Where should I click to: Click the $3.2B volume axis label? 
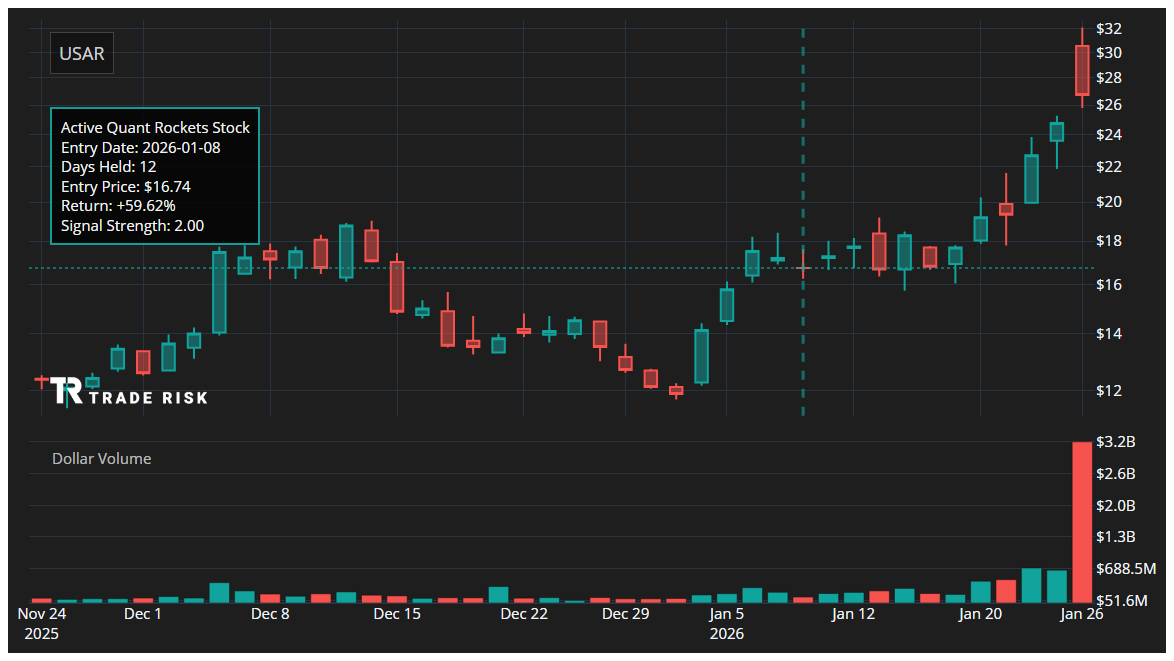1116,442
